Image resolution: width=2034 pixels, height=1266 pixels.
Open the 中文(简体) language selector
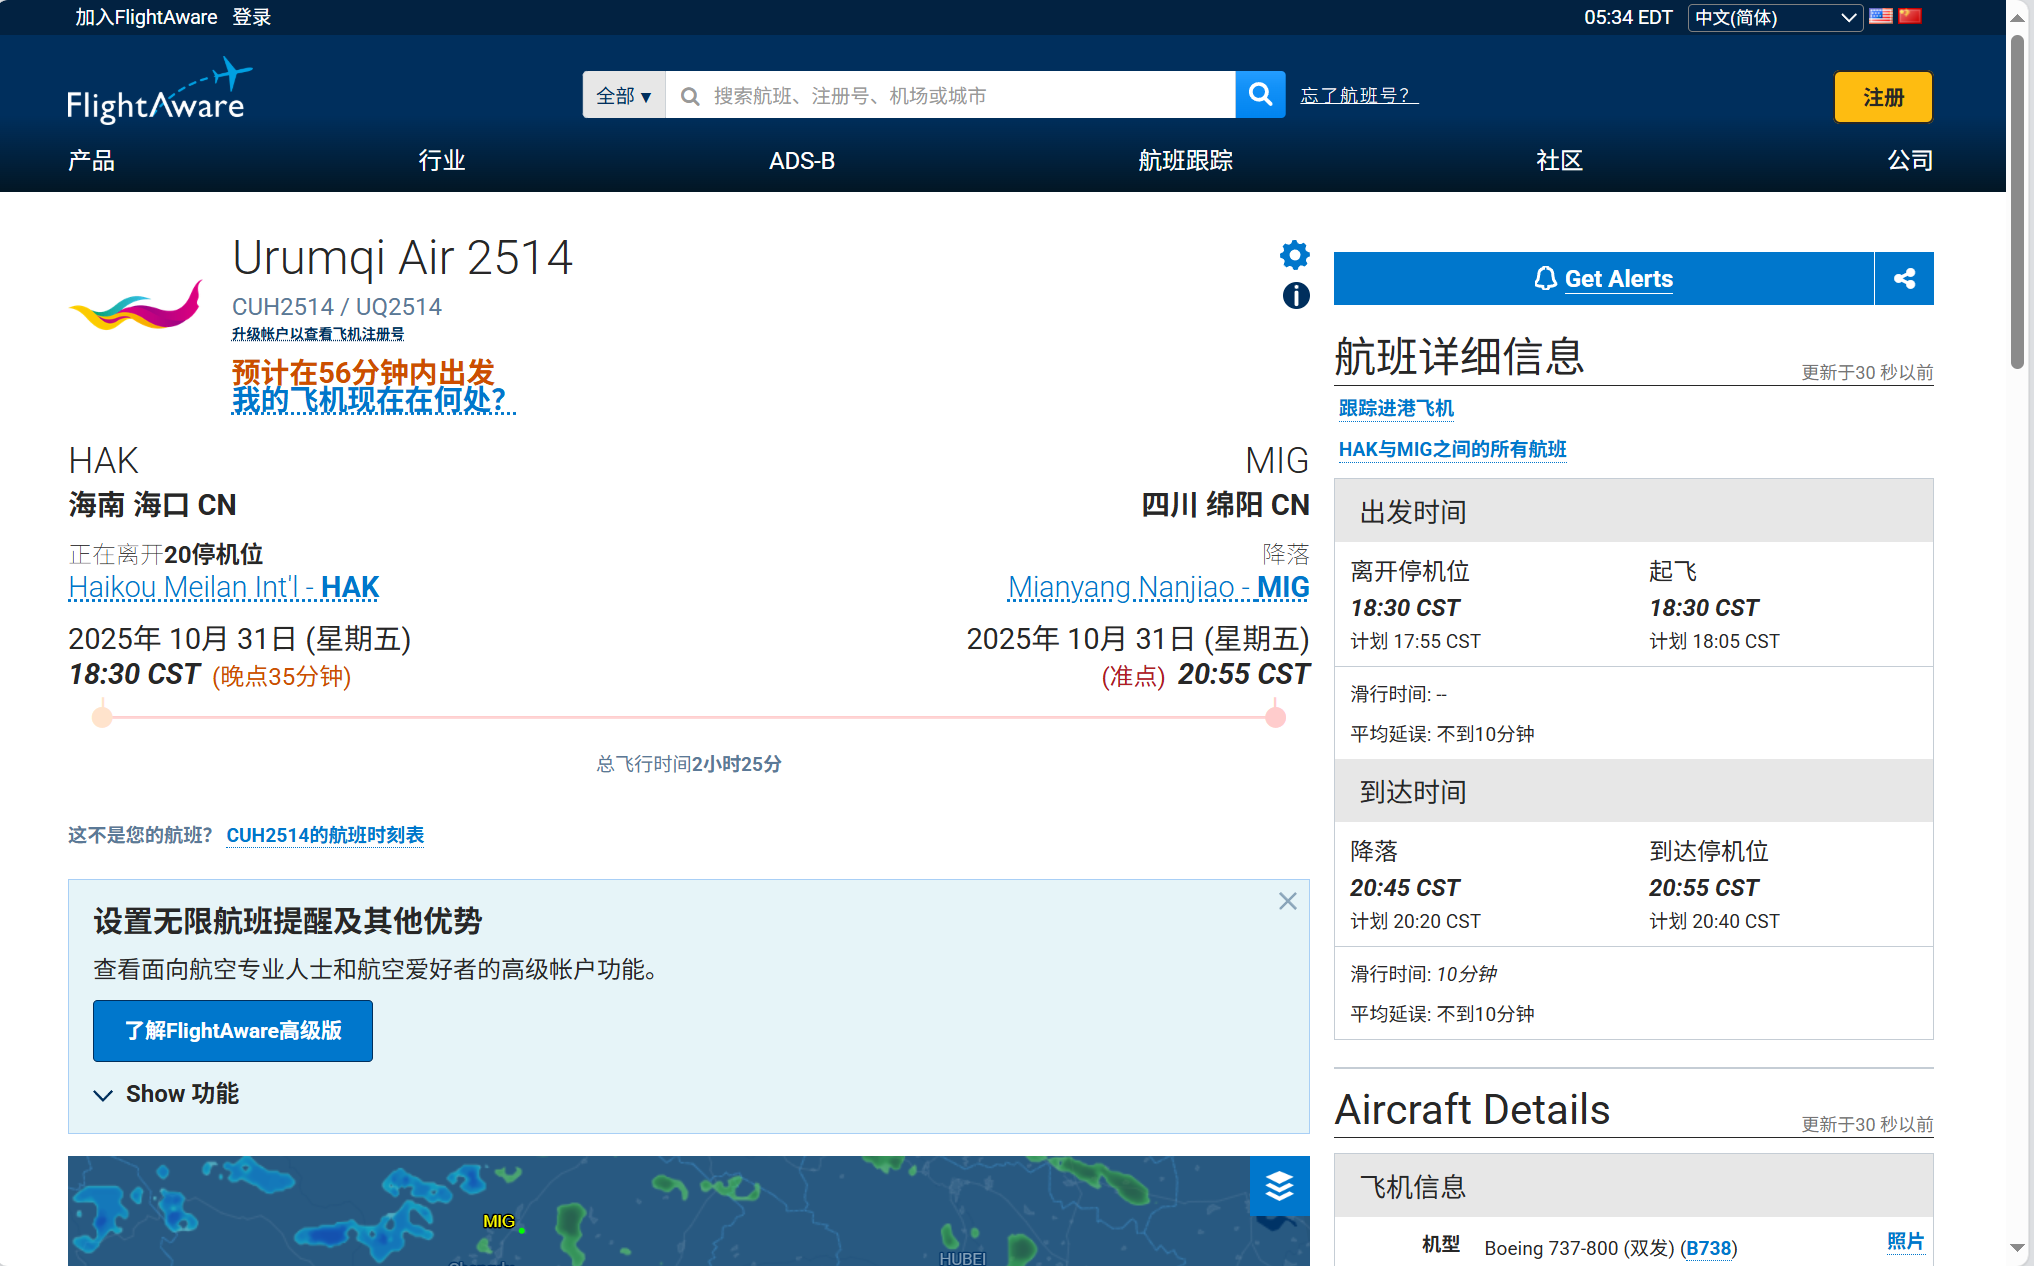pyautogui.click(x=1775, y=17)
